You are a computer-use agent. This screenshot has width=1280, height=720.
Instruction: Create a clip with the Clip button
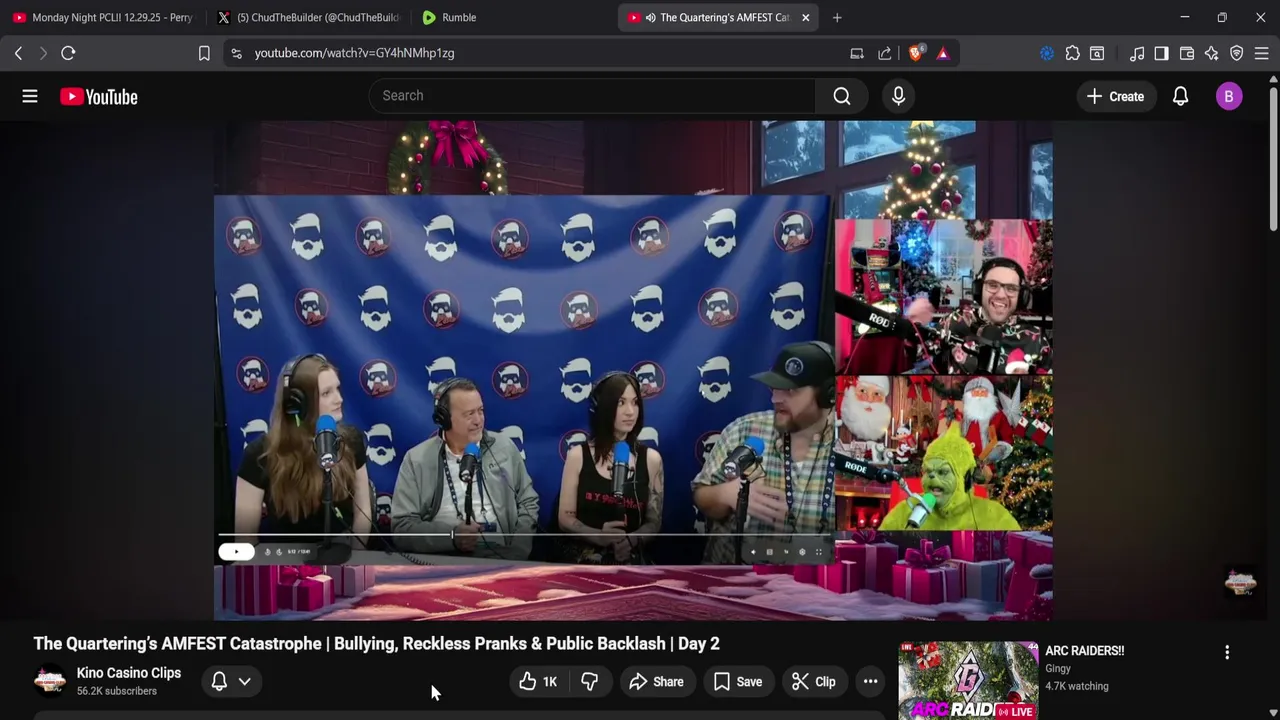click(814, 682)
